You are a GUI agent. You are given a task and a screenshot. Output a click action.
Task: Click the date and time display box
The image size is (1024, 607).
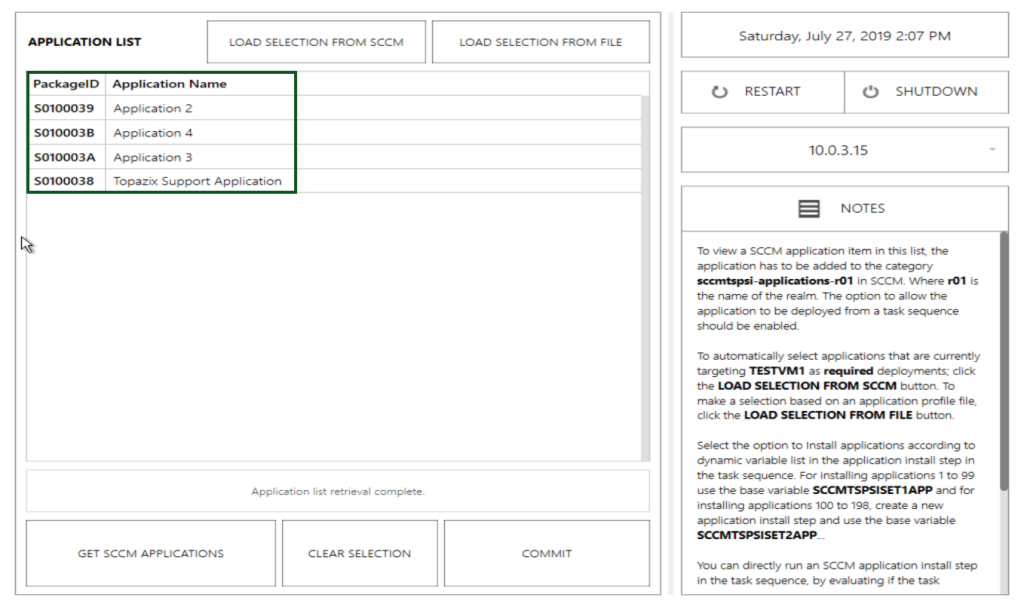point(845,36)
